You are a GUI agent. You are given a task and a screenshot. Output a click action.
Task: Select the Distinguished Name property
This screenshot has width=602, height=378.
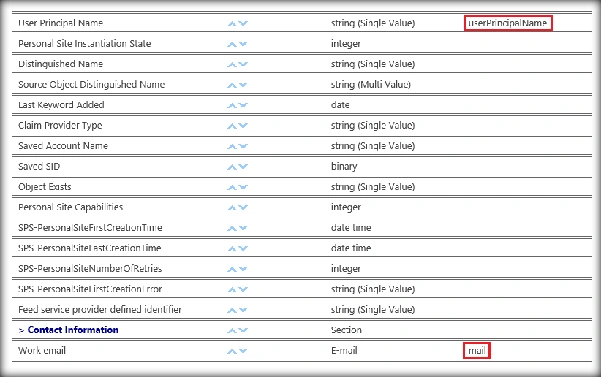click(60, 64)
